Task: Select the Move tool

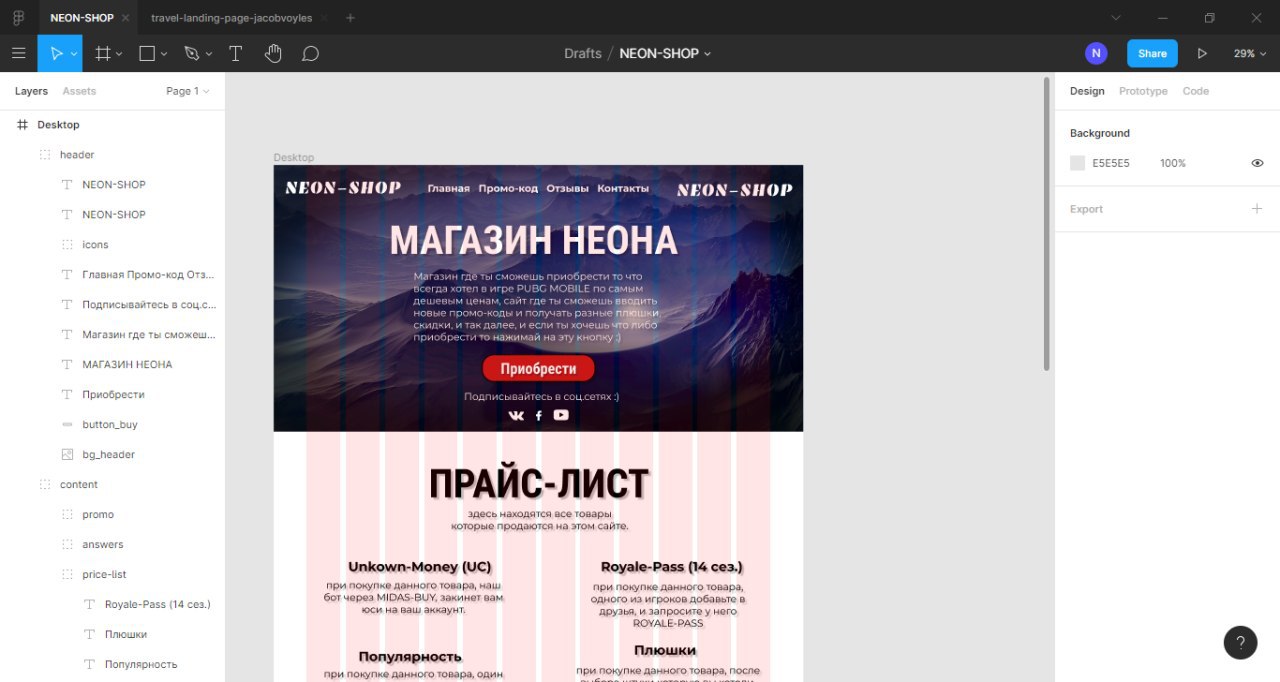Action: tap(56, 53)
